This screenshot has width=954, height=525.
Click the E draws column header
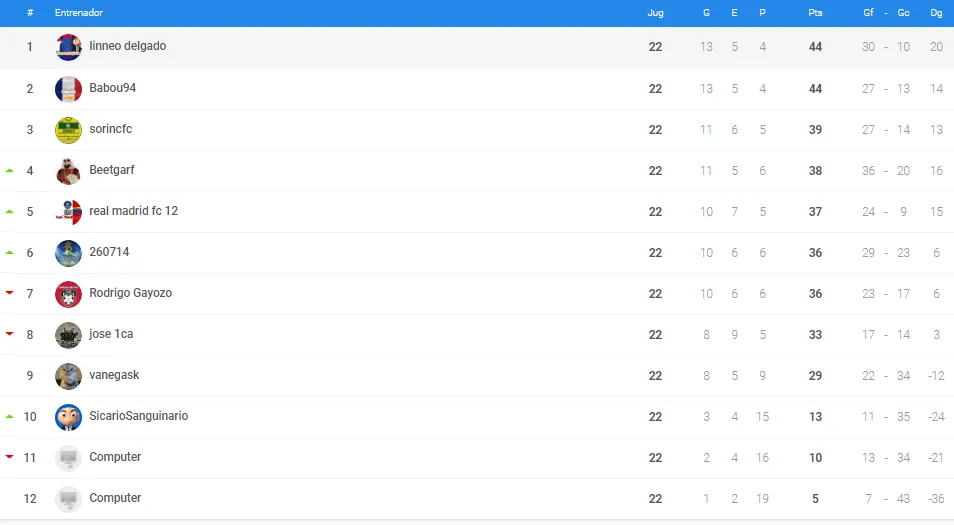coord(734,13)
